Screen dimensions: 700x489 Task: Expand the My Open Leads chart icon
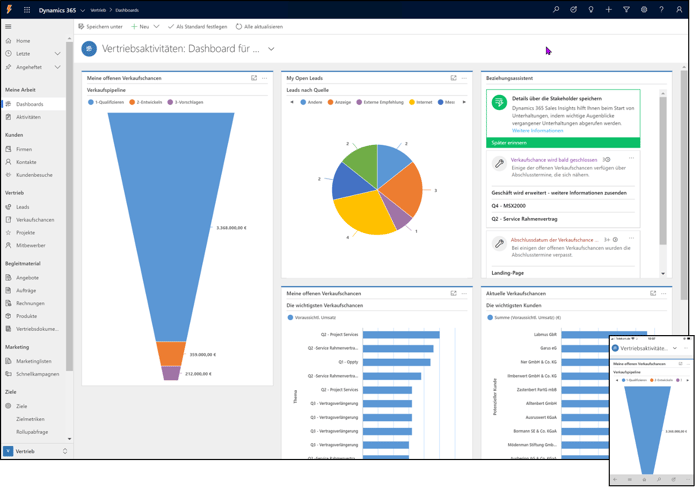click(x=454, y=78)
